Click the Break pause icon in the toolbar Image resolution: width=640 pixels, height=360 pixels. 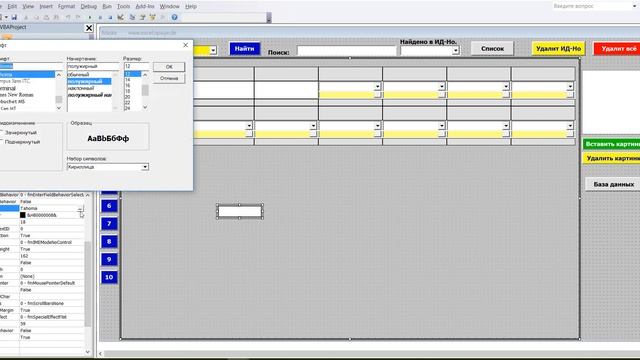pos(100,17)
